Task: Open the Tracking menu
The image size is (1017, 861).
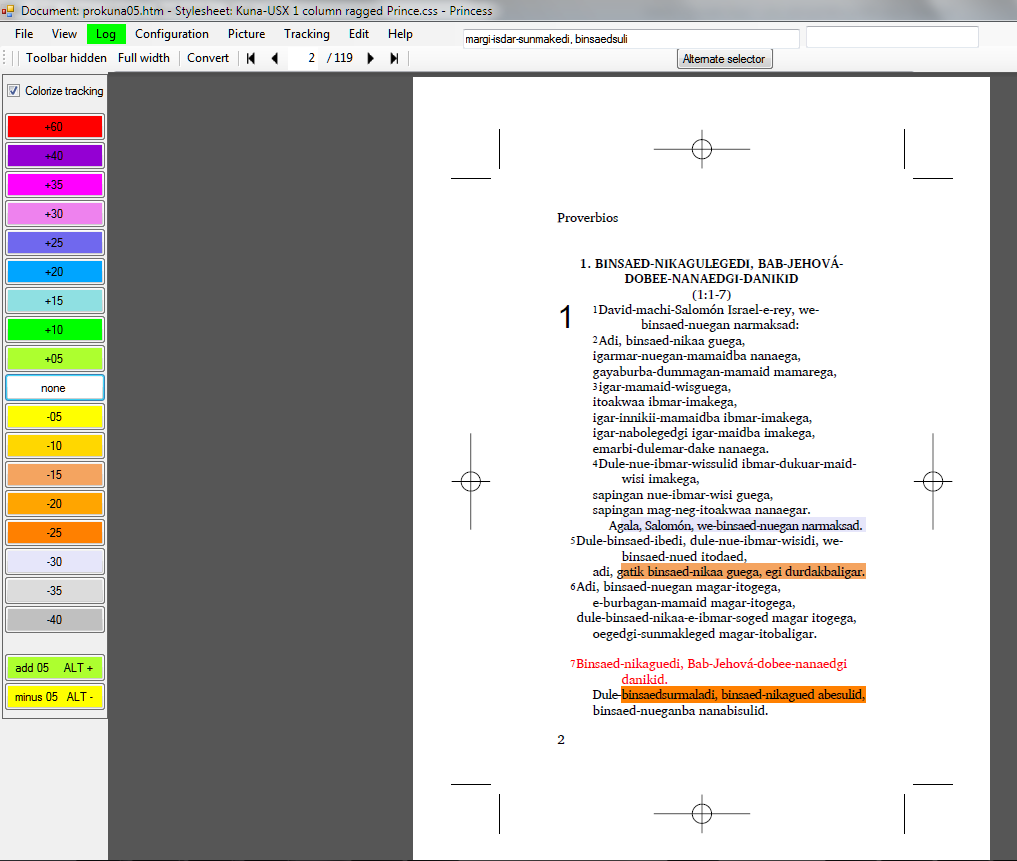Action: (306, 34)
